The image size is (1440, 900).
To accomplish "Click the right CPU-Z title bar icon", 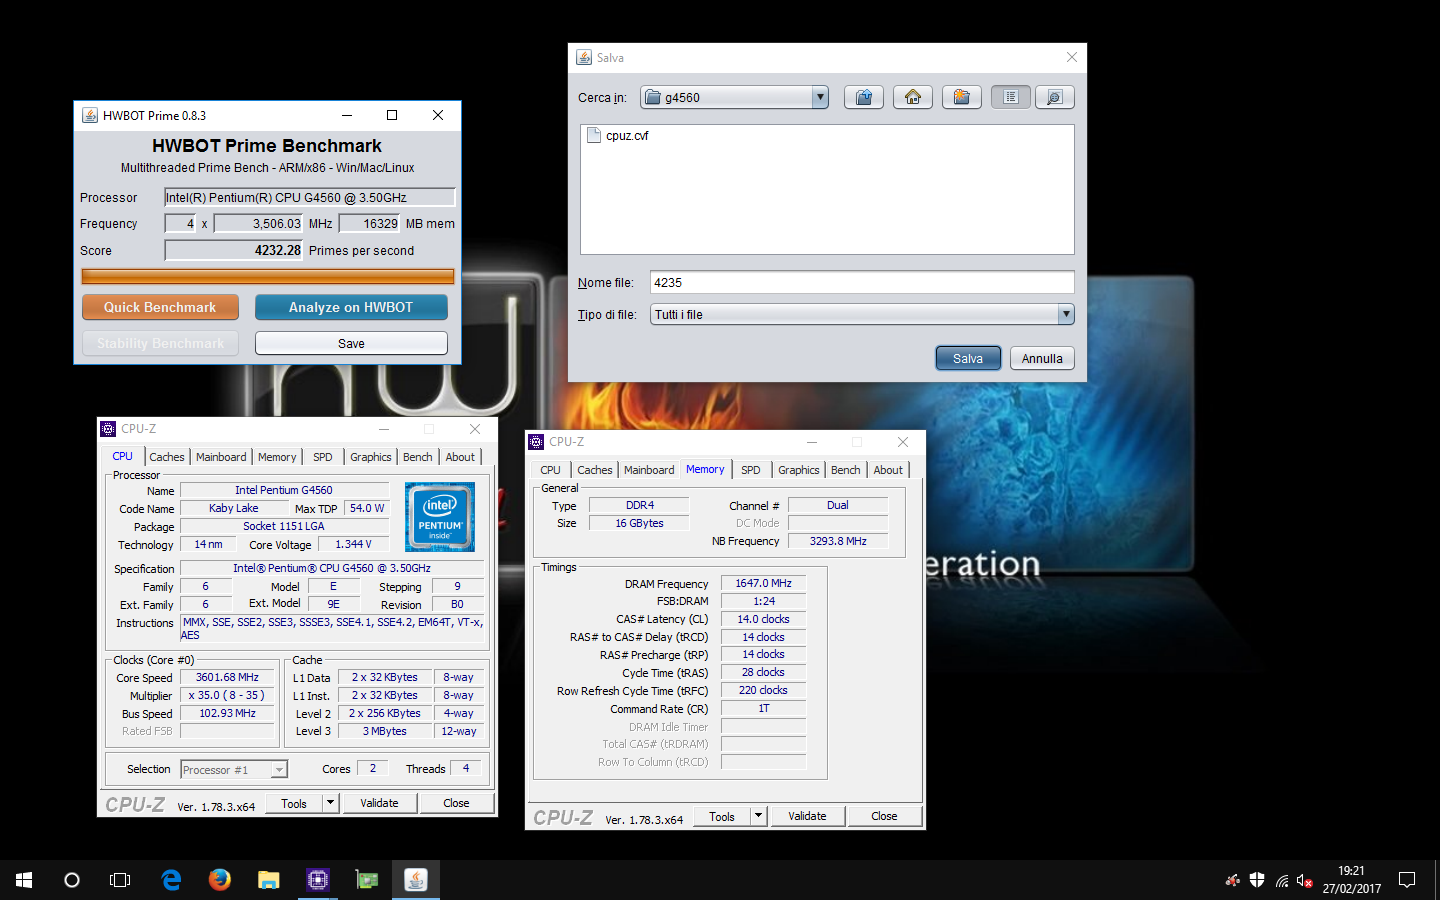I will [x=537, y=442].
